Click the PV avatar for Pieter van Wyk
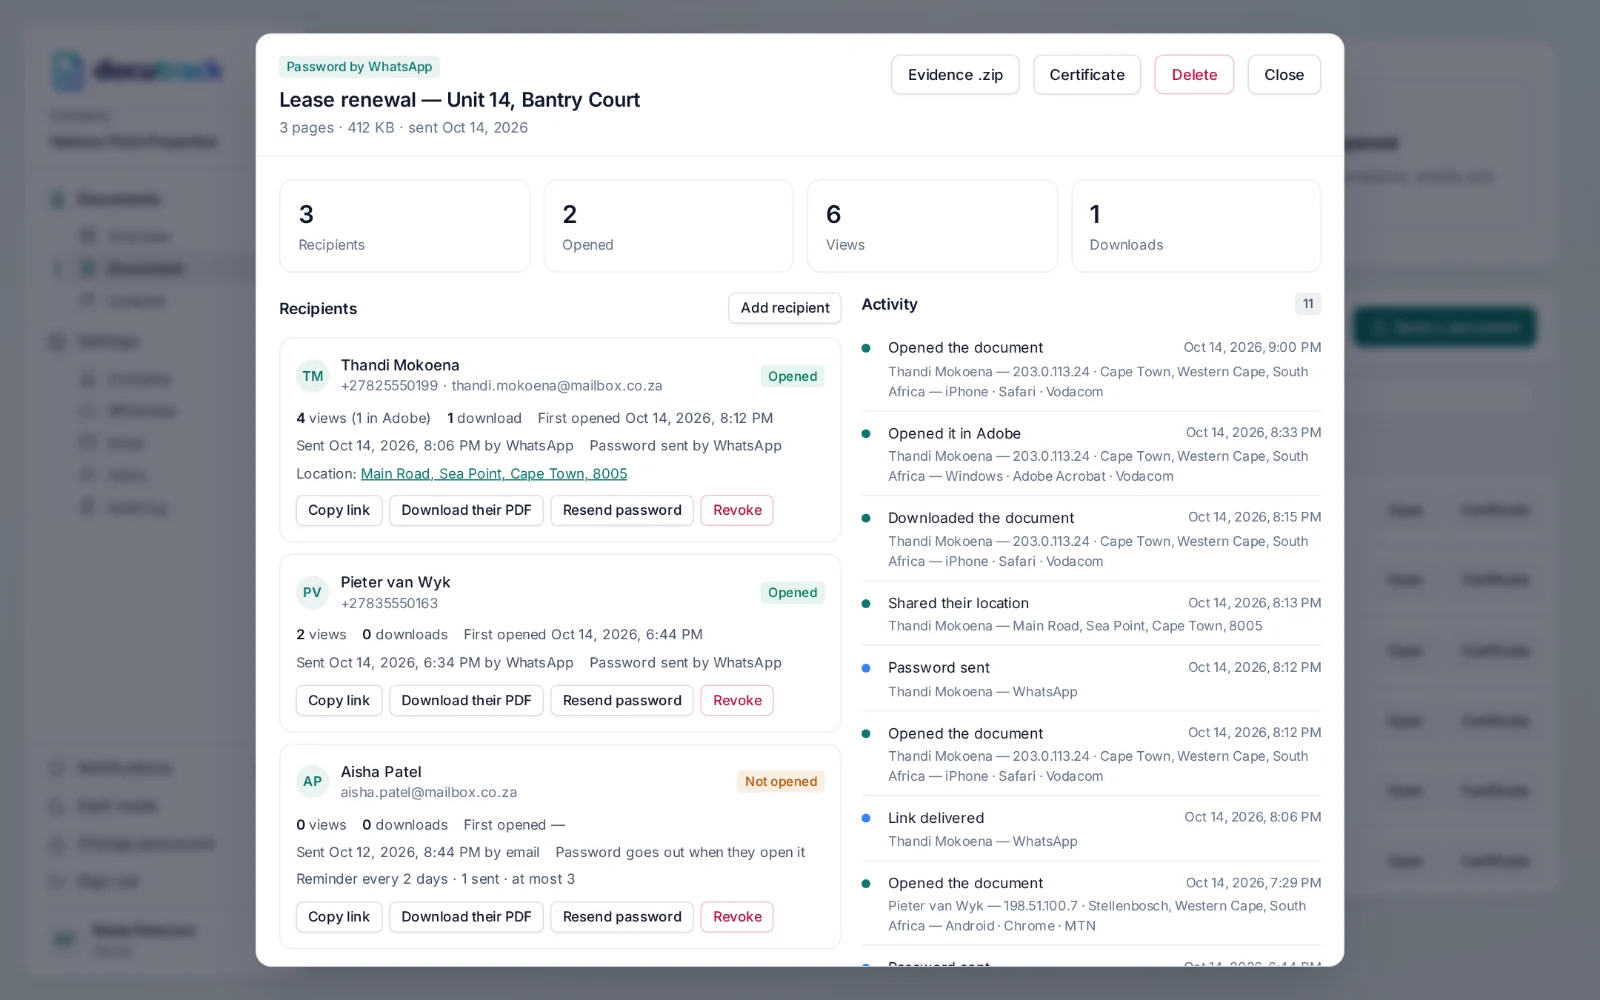The image size is (1600, 1000). (x=313, y=593)
